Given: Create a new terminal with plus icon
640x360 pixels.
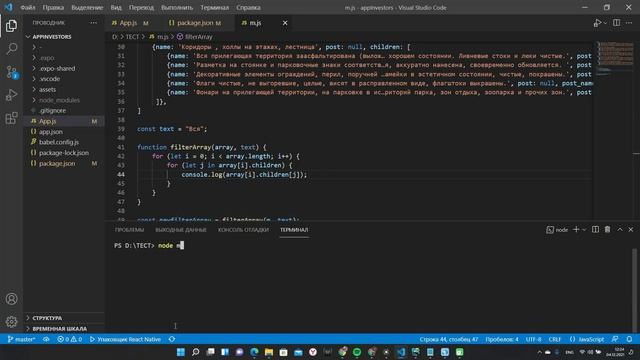Looking at the screenshot, I should pos(576,230).
